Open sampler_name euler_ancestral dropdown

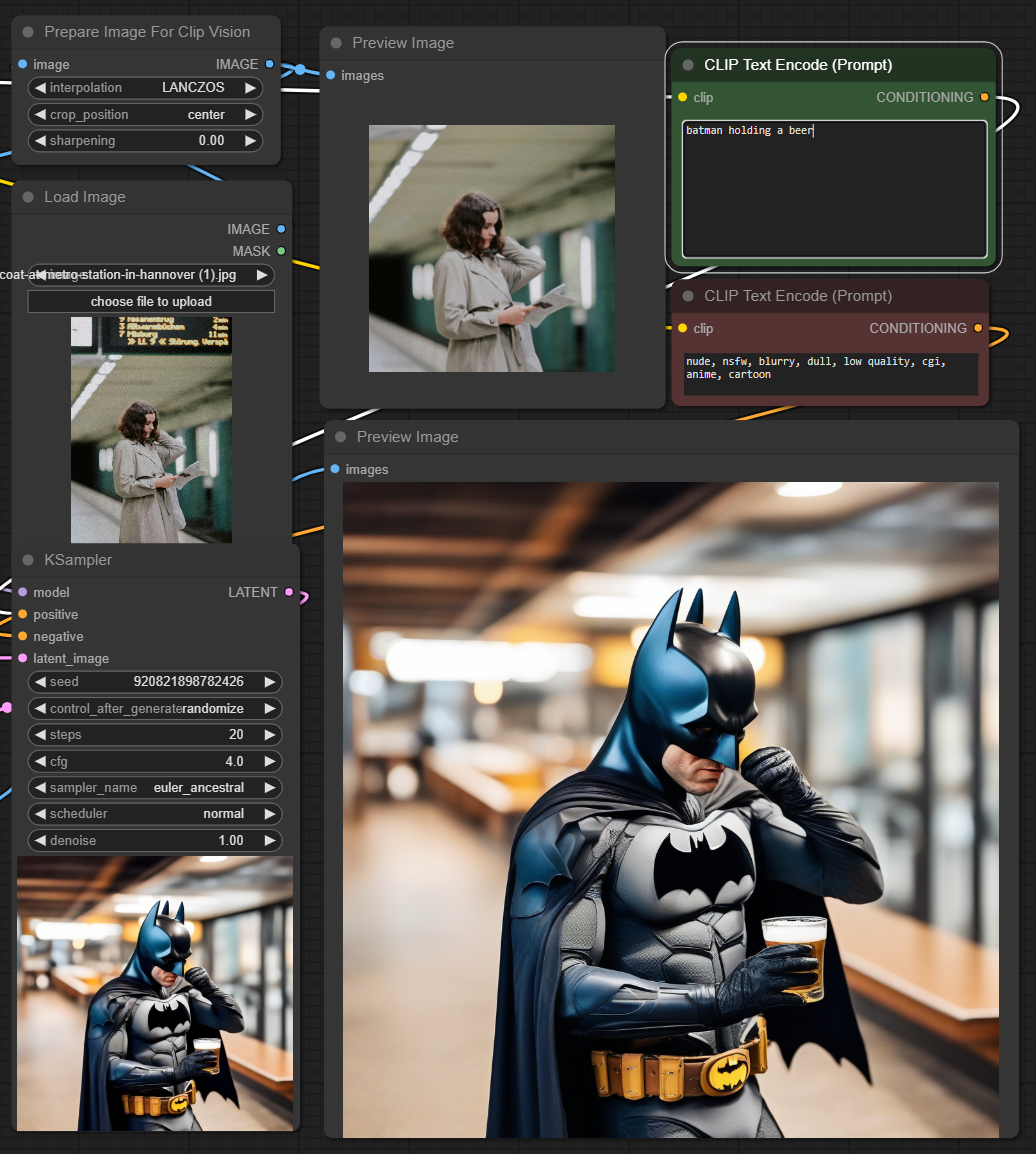click(155, 787)
